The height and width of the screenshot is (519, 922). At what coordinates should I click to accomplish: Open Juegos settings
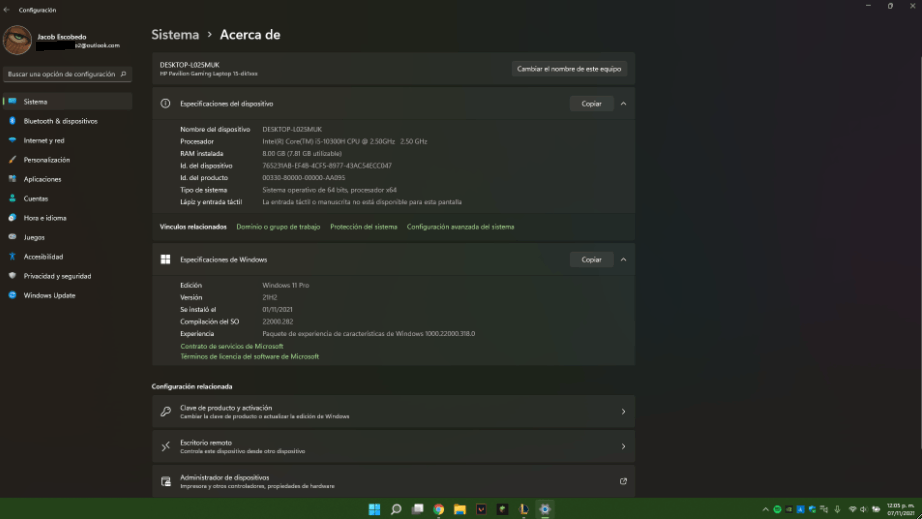(68, 237)
